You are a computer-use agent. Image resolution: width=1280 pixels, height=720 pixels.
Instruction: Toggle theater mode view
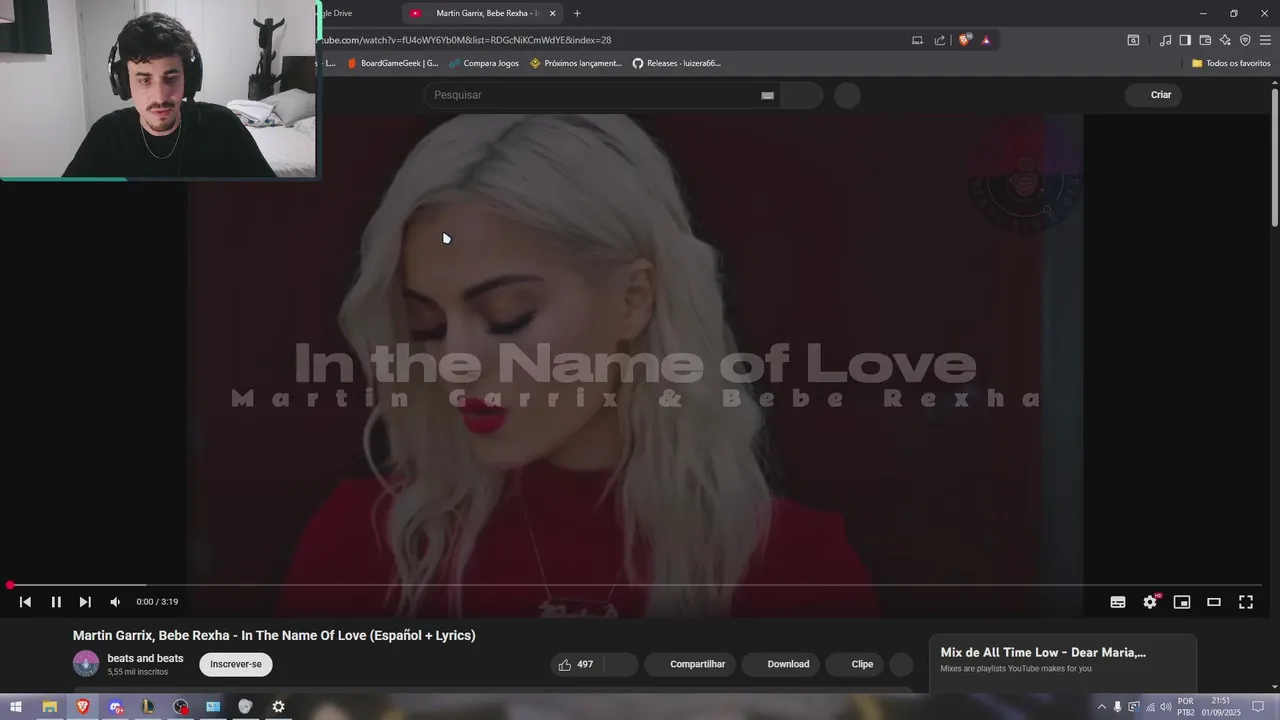(x=1214, y=602)
